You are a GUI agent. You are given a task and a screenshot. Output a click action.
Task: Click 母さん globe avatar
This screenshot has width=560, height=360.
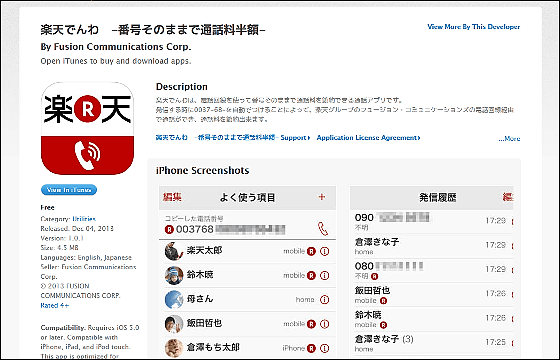174,299
